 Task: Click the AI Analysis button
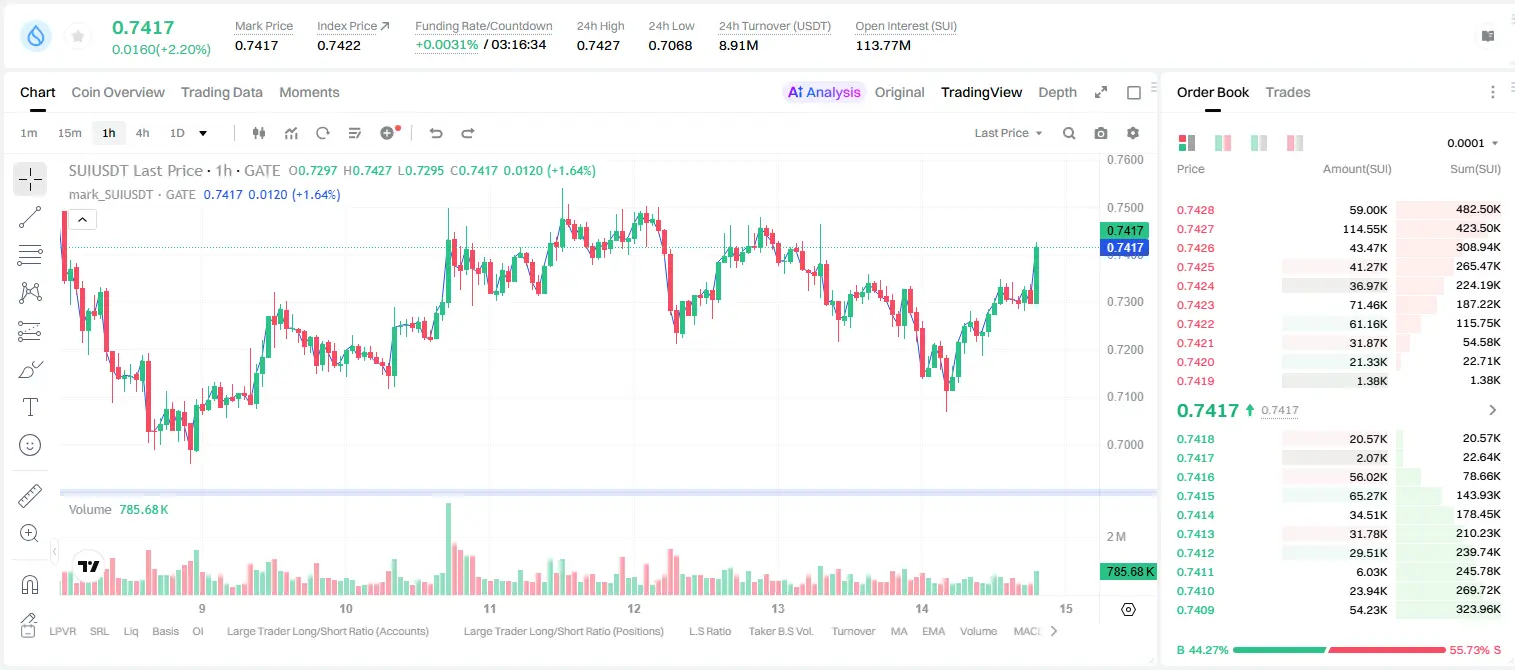[824, 92]
